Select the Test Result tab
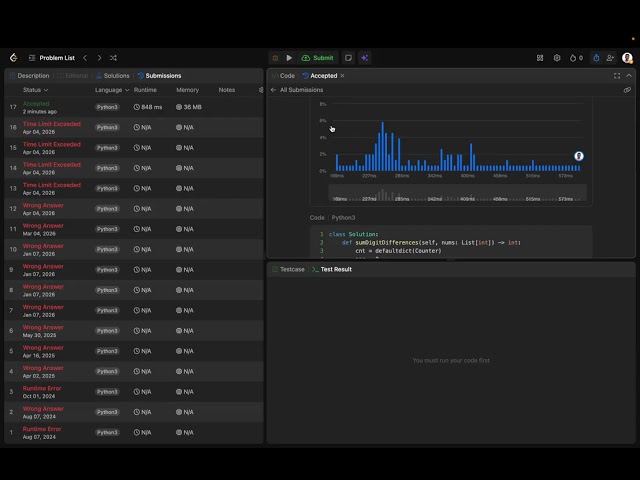 (x=332, y=269)
